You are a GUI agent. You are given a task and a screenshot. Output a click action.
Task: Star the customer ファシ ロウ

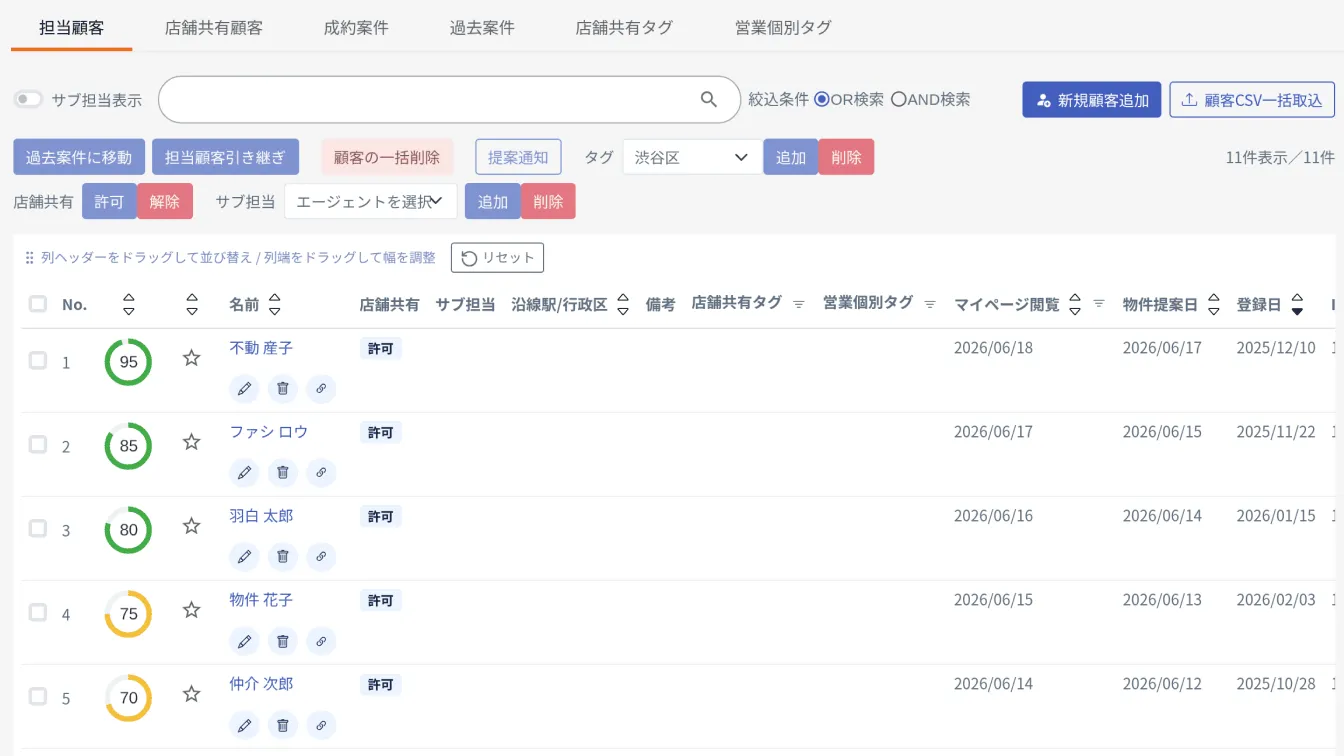click(x=192, y=442)
